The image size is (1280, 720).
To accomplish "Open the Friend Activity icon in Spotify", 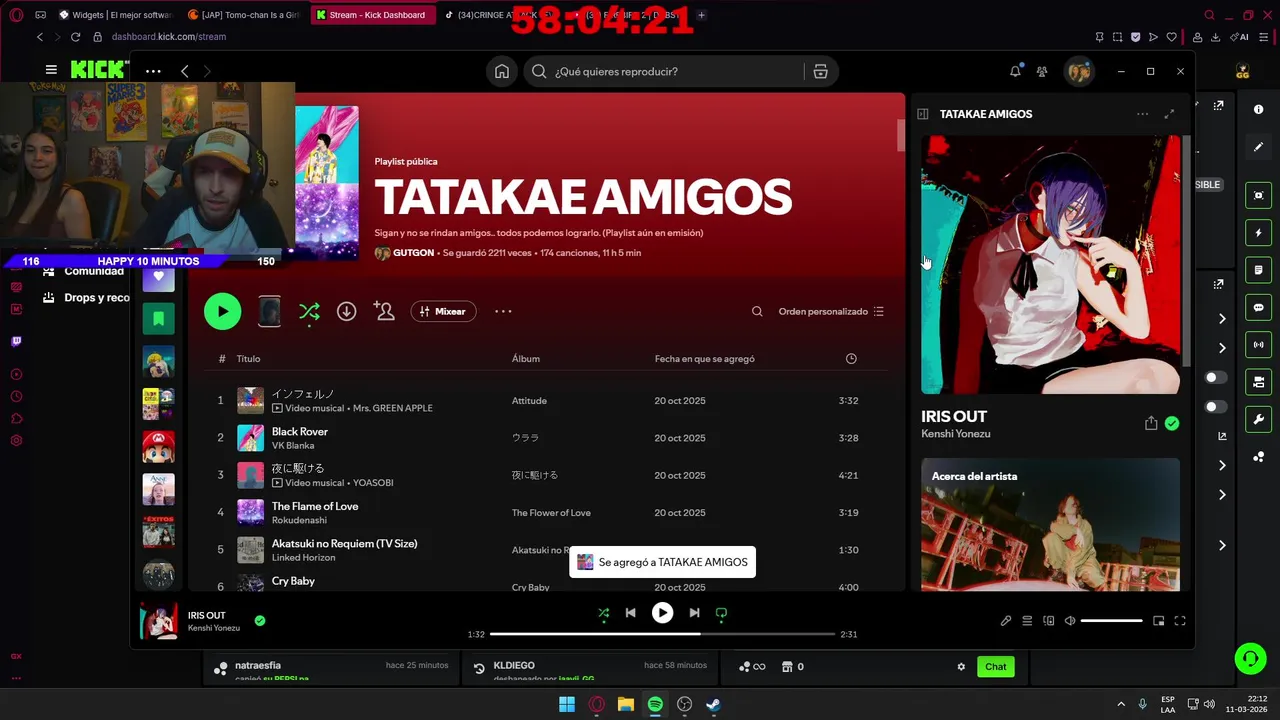I will (1042, 71).
